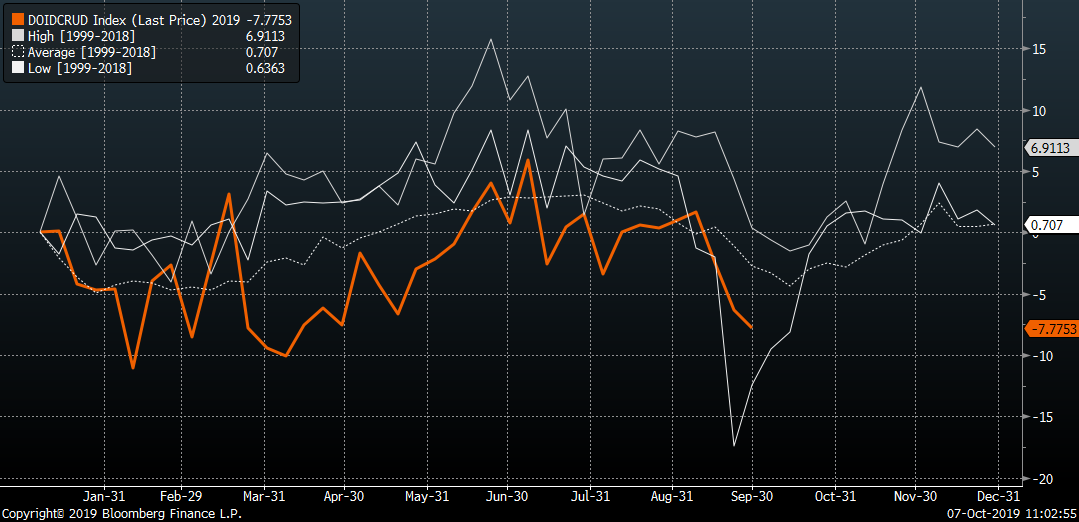Click the High legend swatch
This screenshot has height=522, width=1079.
(18, 36)
